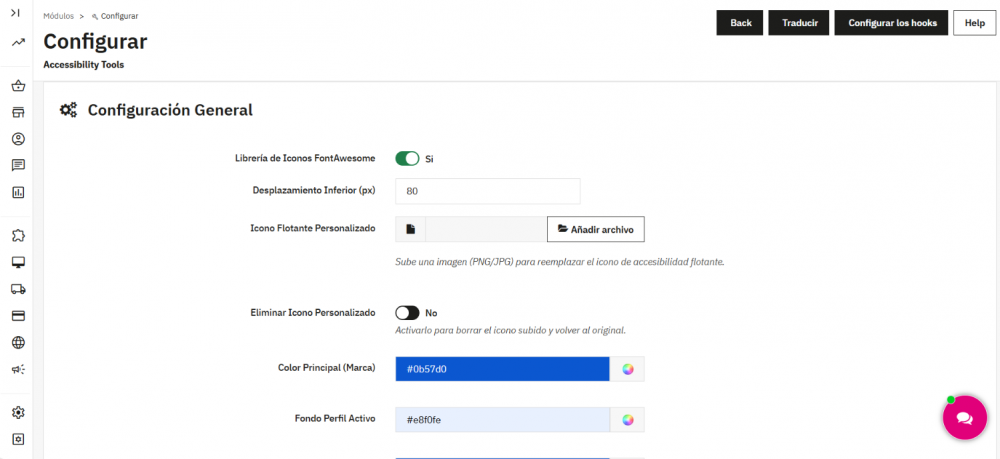Click the Añadir archivo button
Image resolution: width=1000 pixels, height=459 pixels.
pyautogui.click(x=596, y=229)
